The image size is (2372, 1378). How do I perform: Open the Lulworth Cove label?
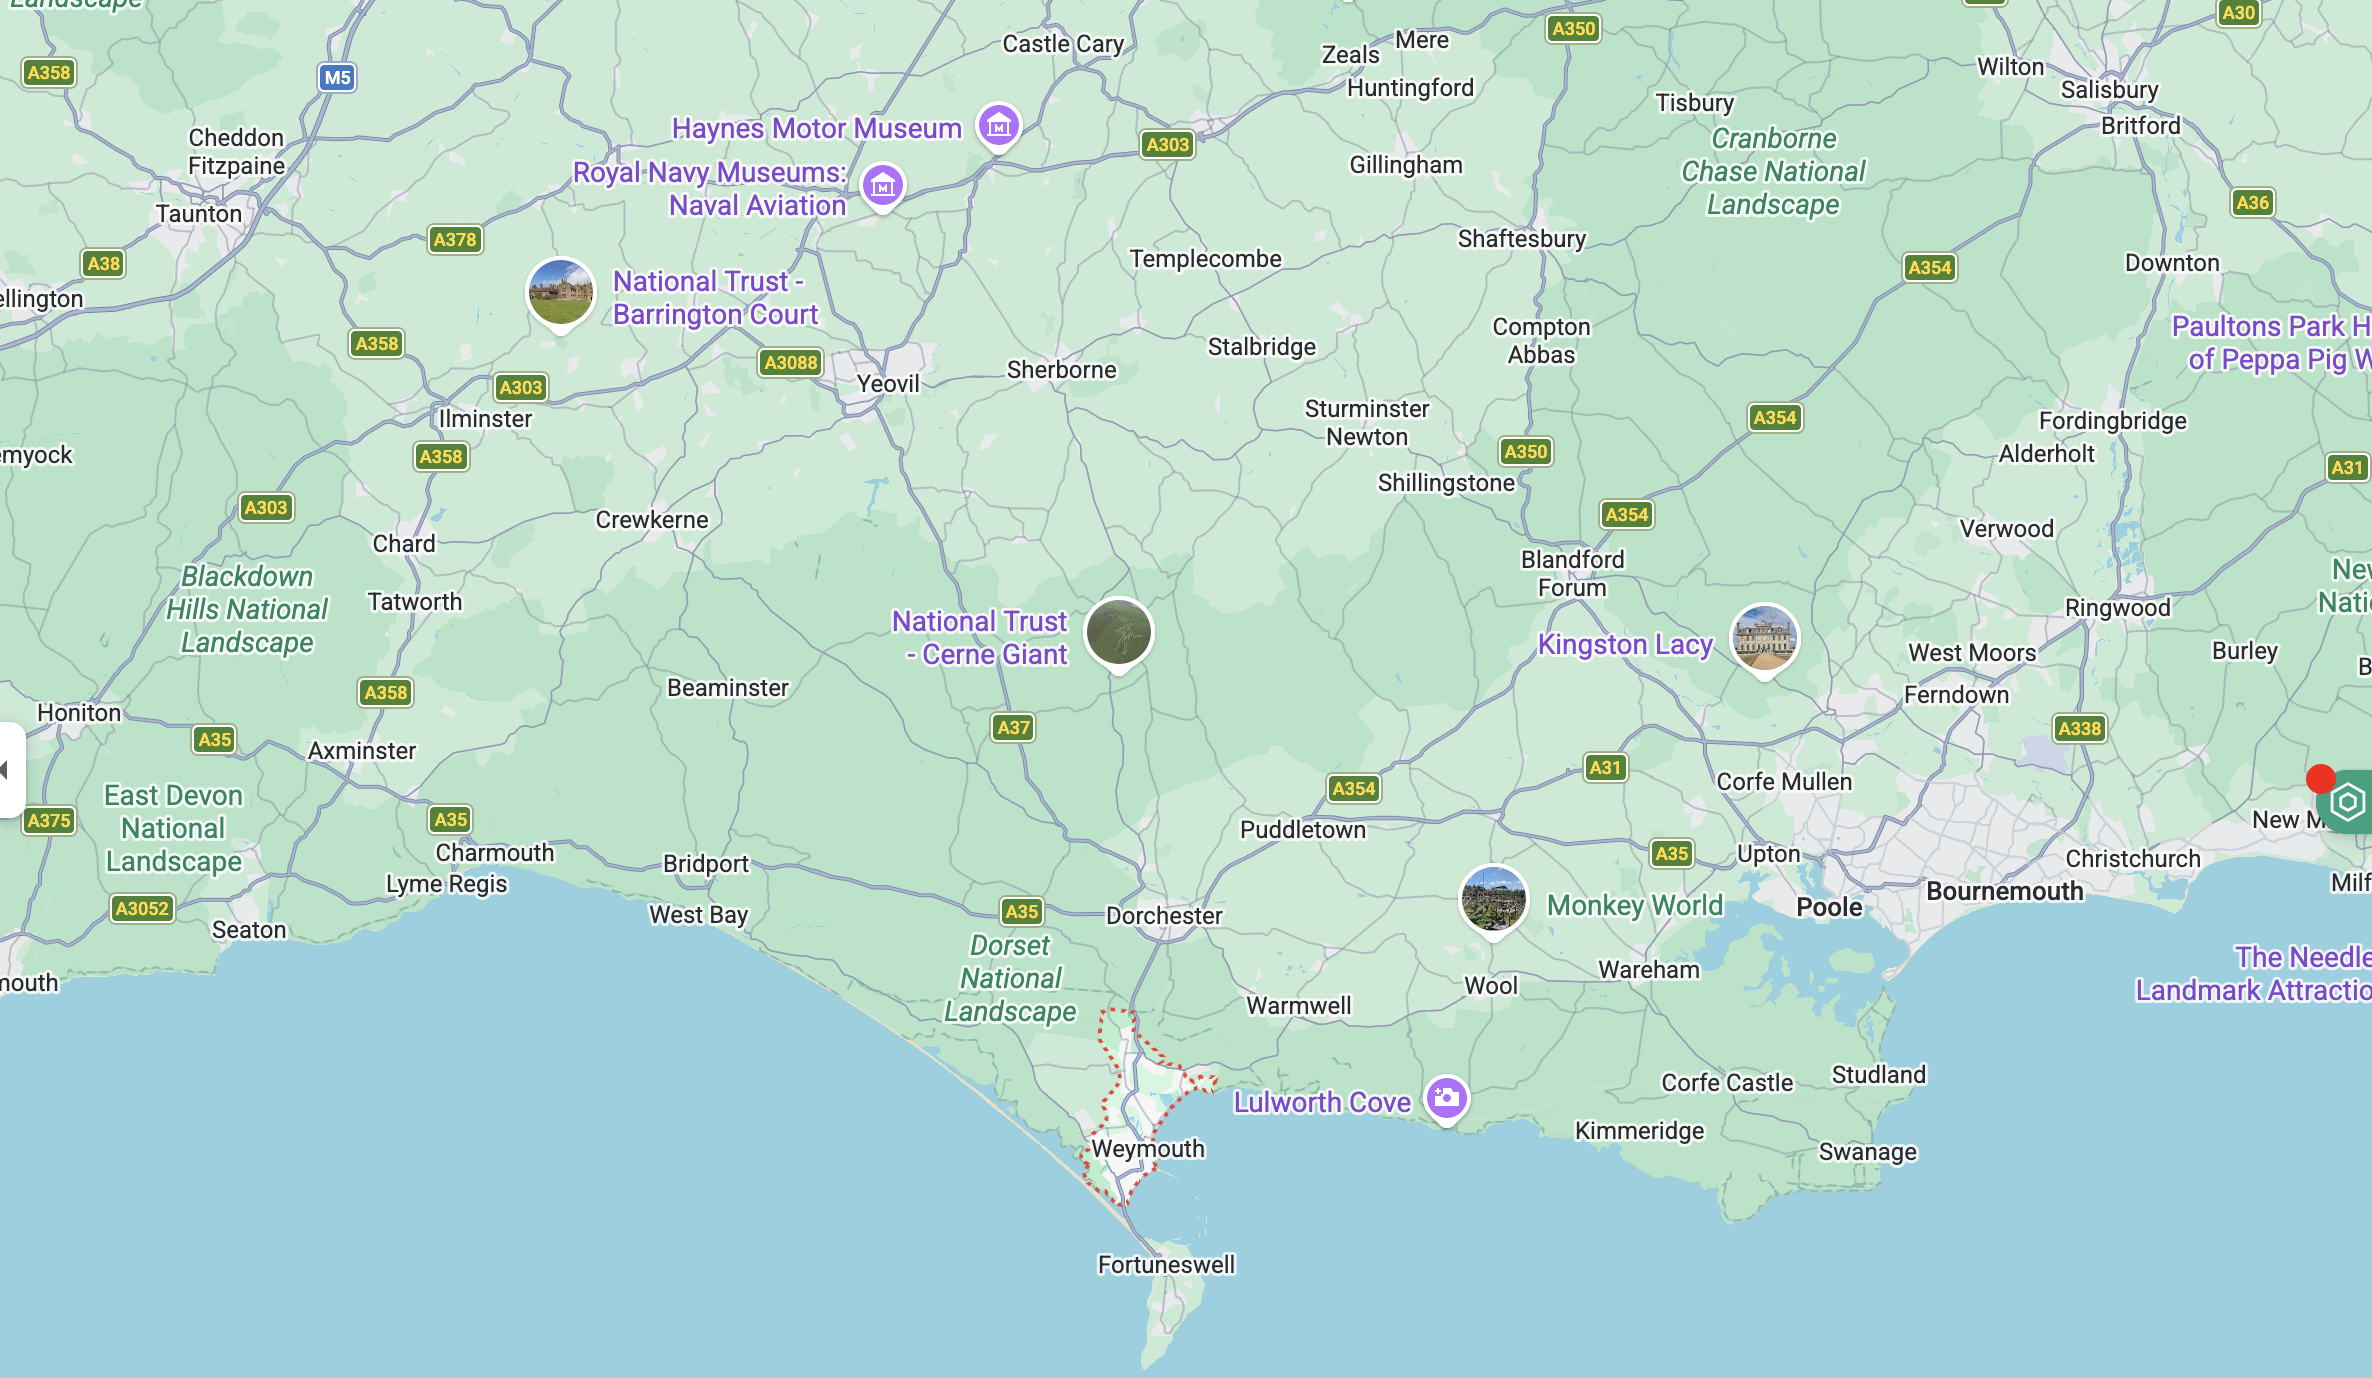[x=1322, y=1103]
